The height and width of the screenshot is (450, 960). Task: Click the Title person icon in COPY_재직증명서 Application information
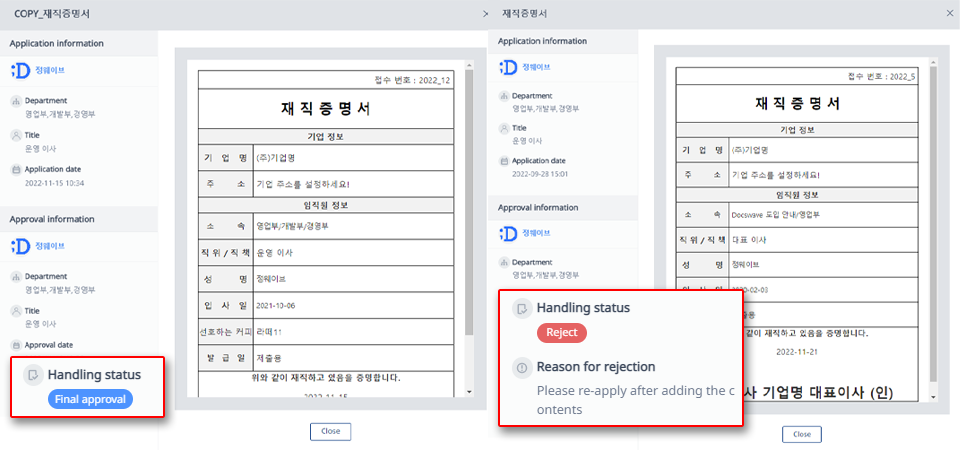point(17,135)
